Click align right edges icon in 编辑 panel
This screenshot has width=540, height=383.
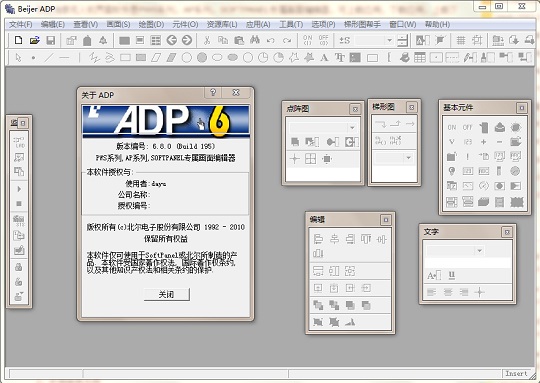[x=350, y=239]
